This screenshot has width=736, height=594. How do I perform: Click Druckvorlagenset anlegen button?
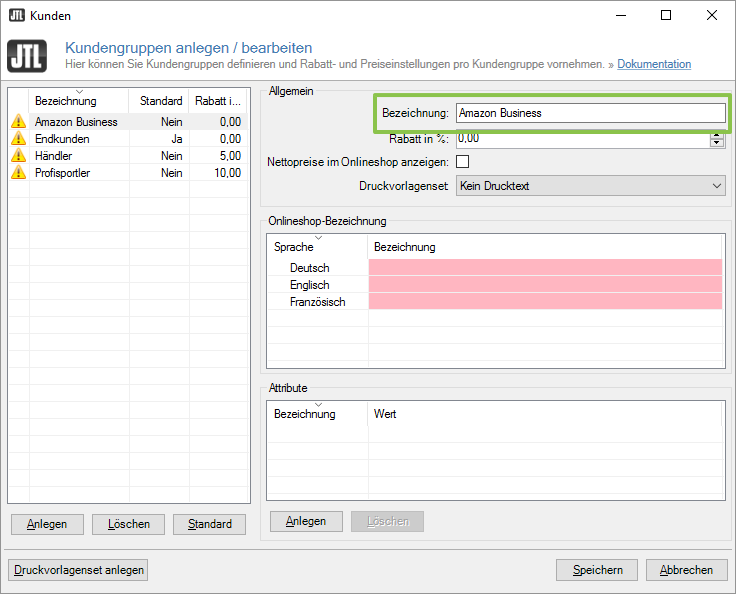(79, 570)
